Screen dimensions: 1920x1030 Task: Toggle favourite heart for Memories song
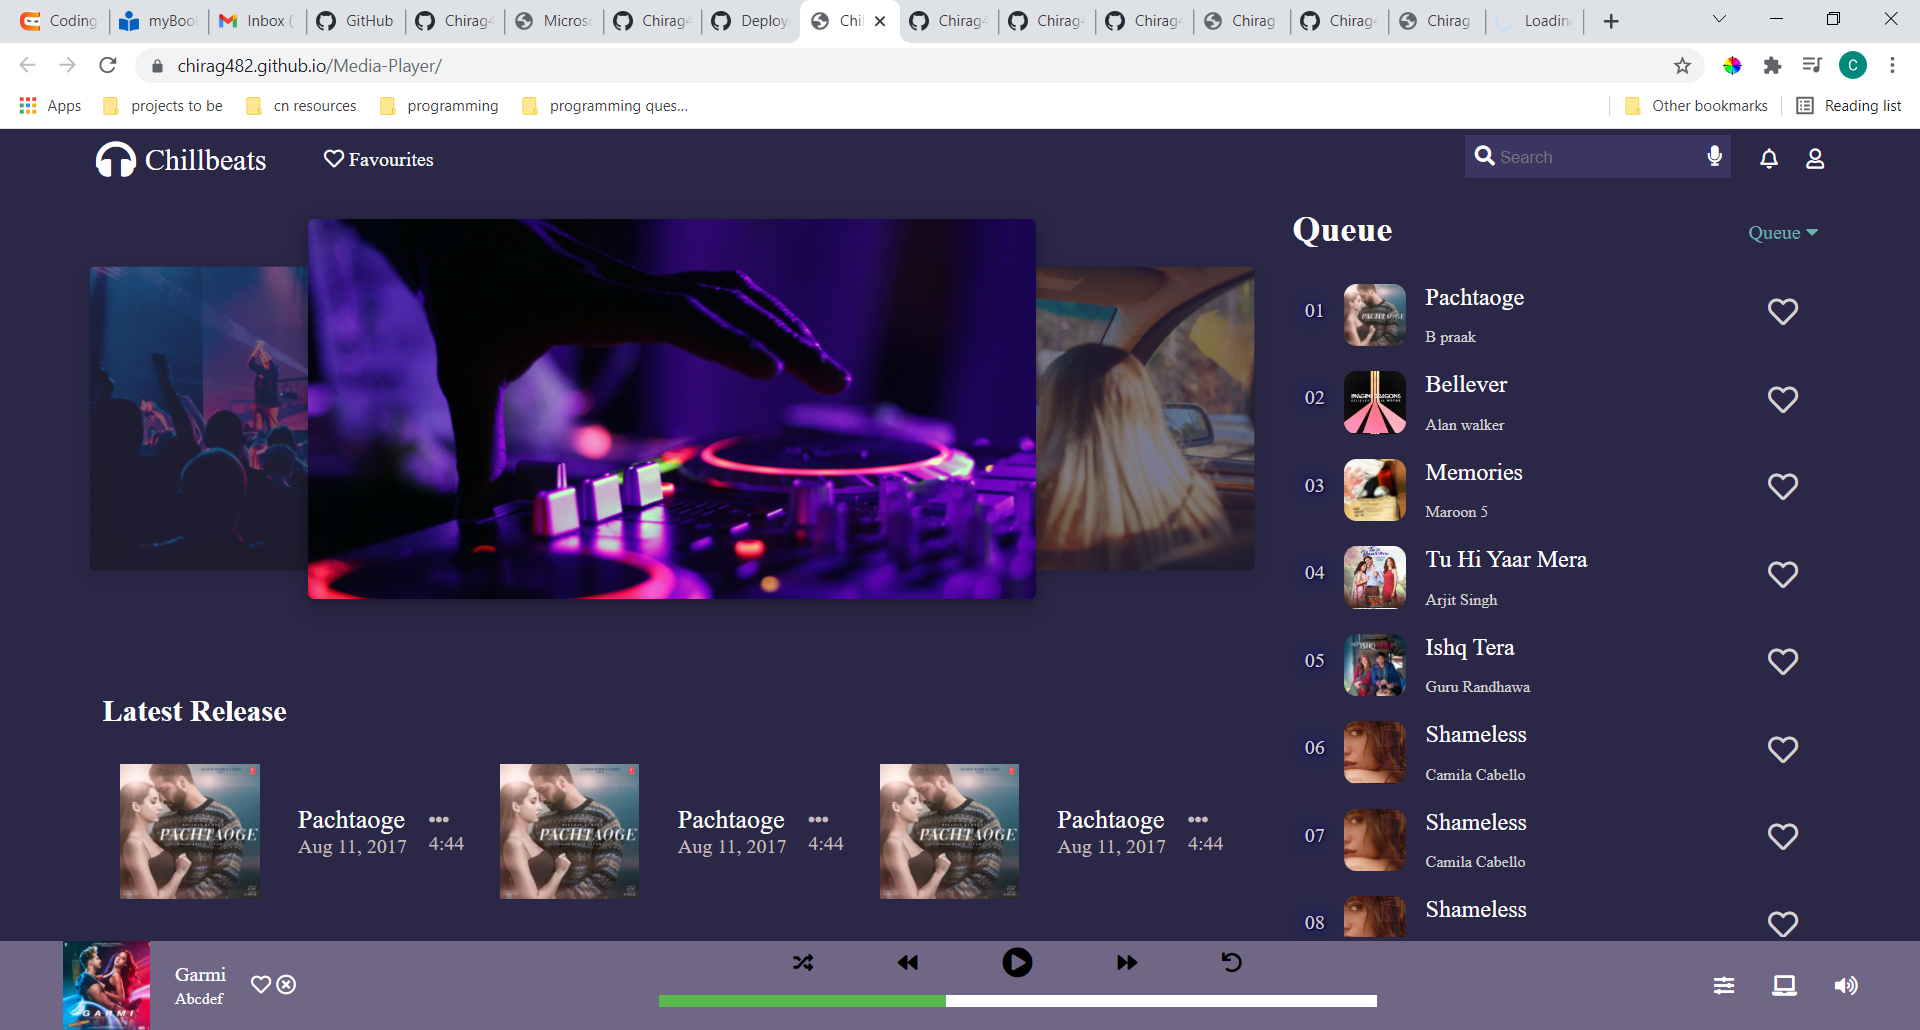point(1782,487)
